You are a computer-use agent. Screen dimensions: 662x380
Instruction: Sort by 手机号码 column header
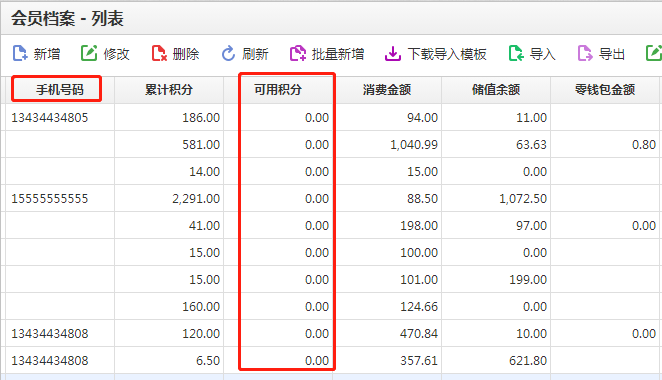pos(60,90)
